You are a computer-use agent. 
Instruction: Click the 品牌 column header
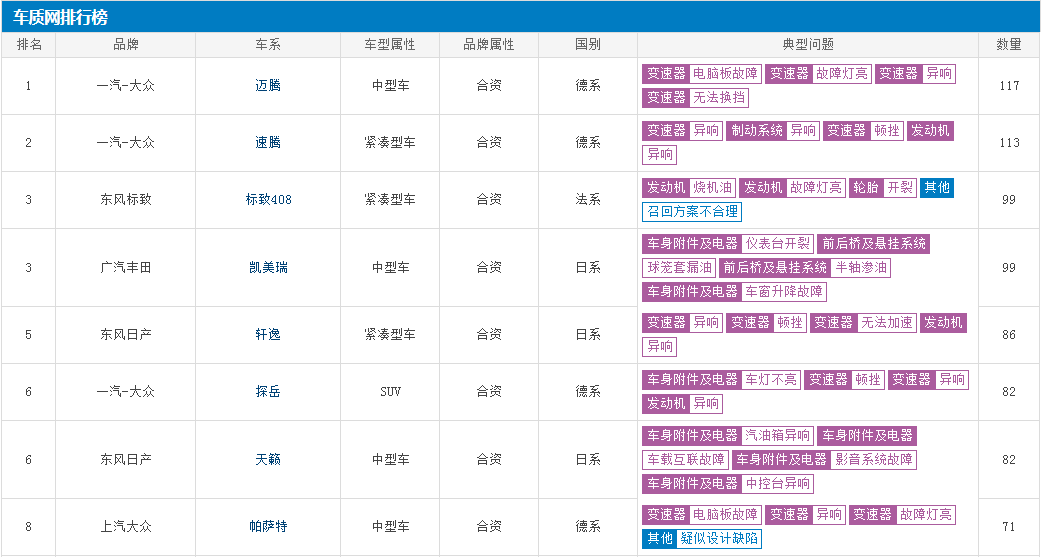pyautogui.click(x=125, y=44)
